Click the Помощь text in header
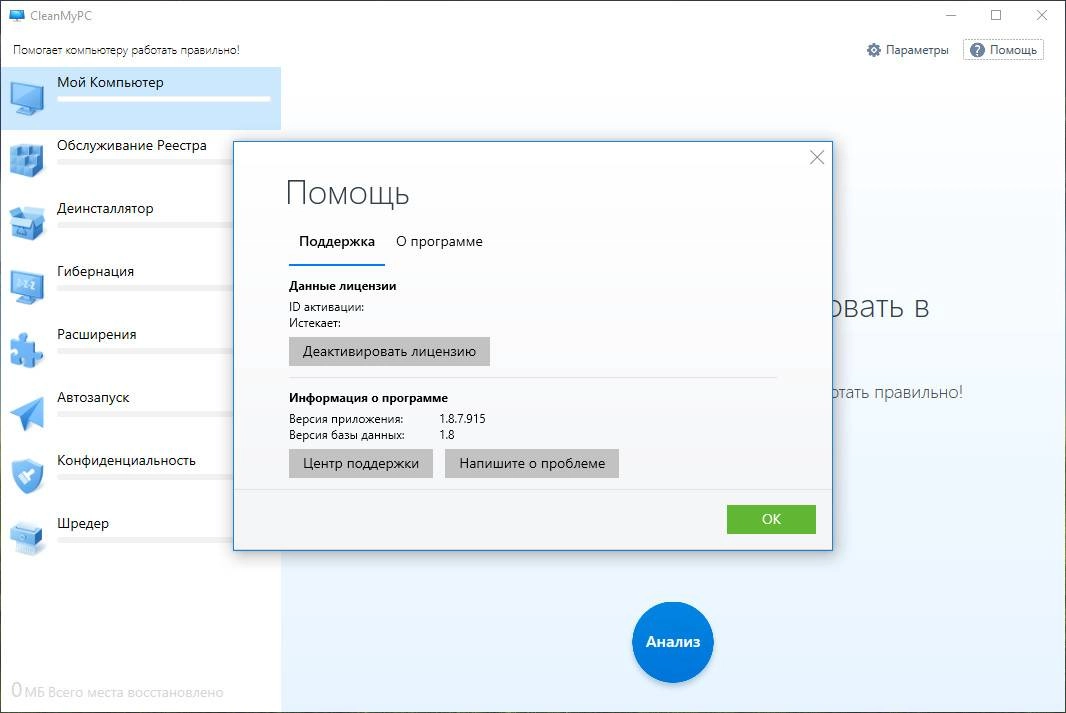Viewport: 1066px width, 713px height. (1013, 50)
